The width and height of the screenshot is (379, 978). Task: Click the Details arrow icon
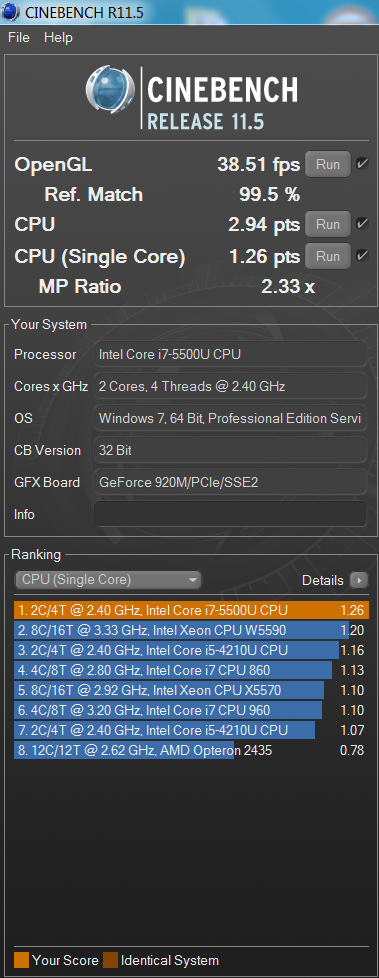pyautogui.click(x=358, y=580)
